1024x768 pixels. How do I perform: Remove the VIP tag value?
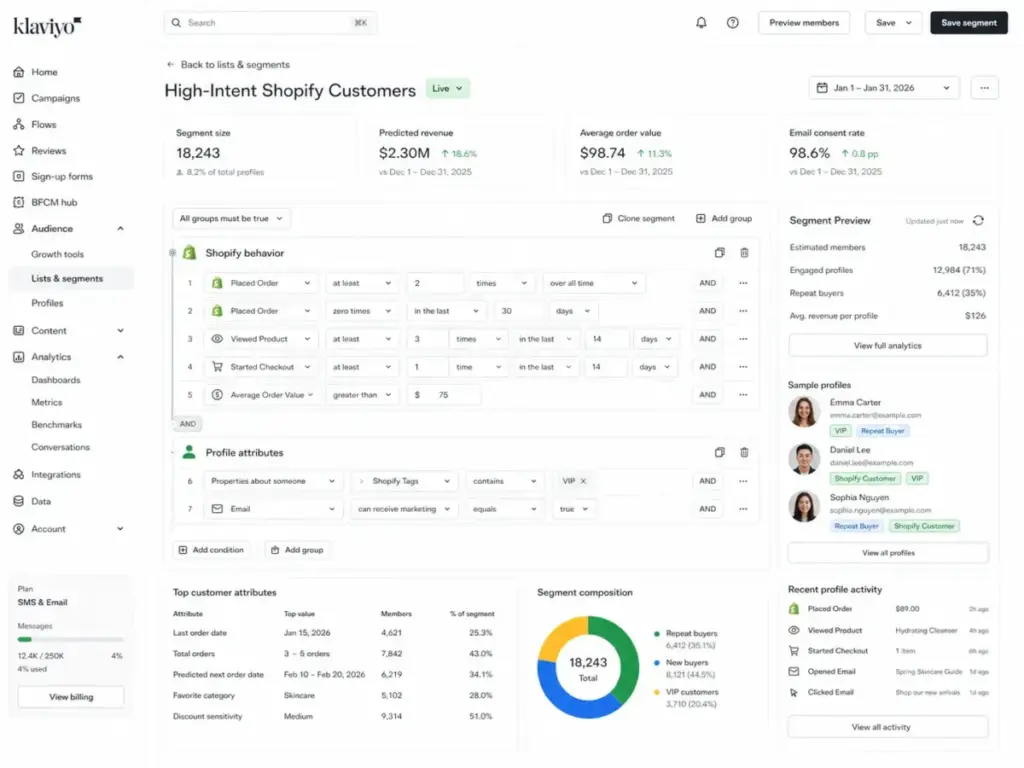click(x=583, y=481)
